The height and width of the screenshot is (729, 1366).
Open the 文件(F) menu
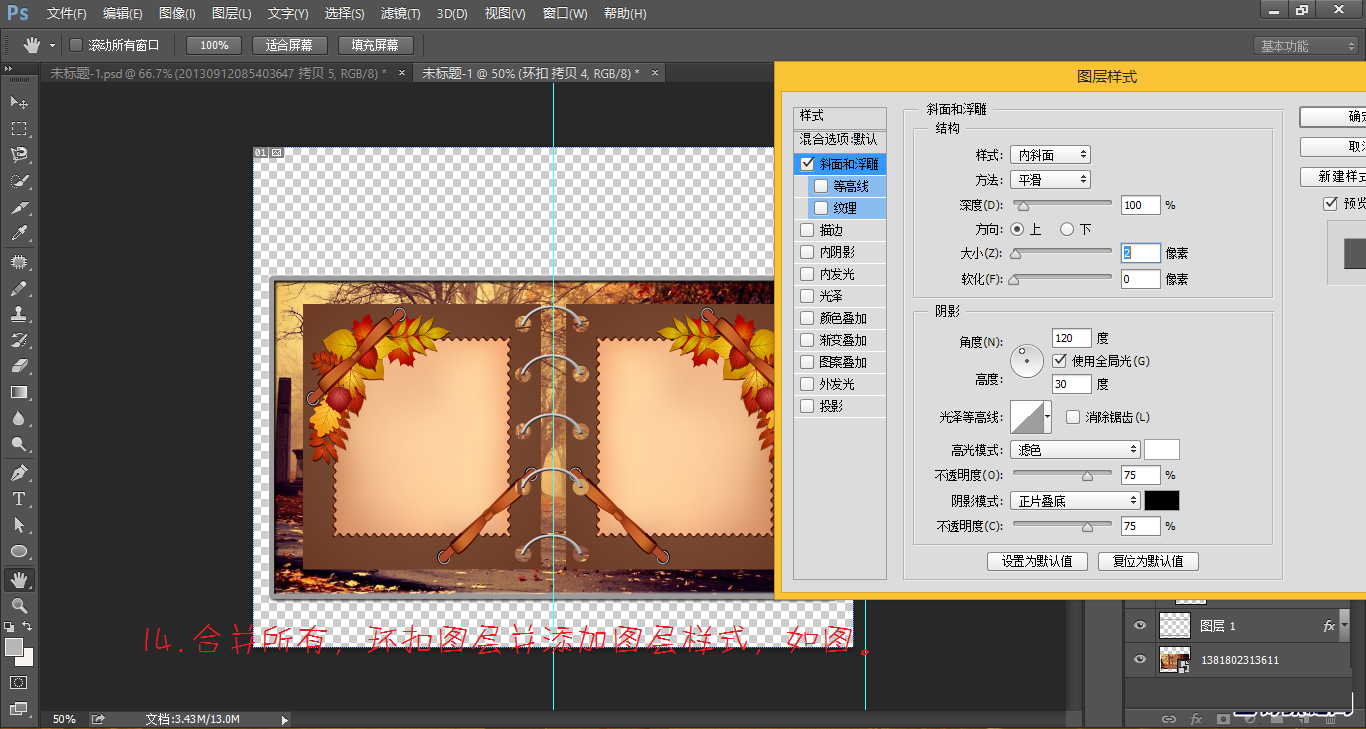(67, 14)
